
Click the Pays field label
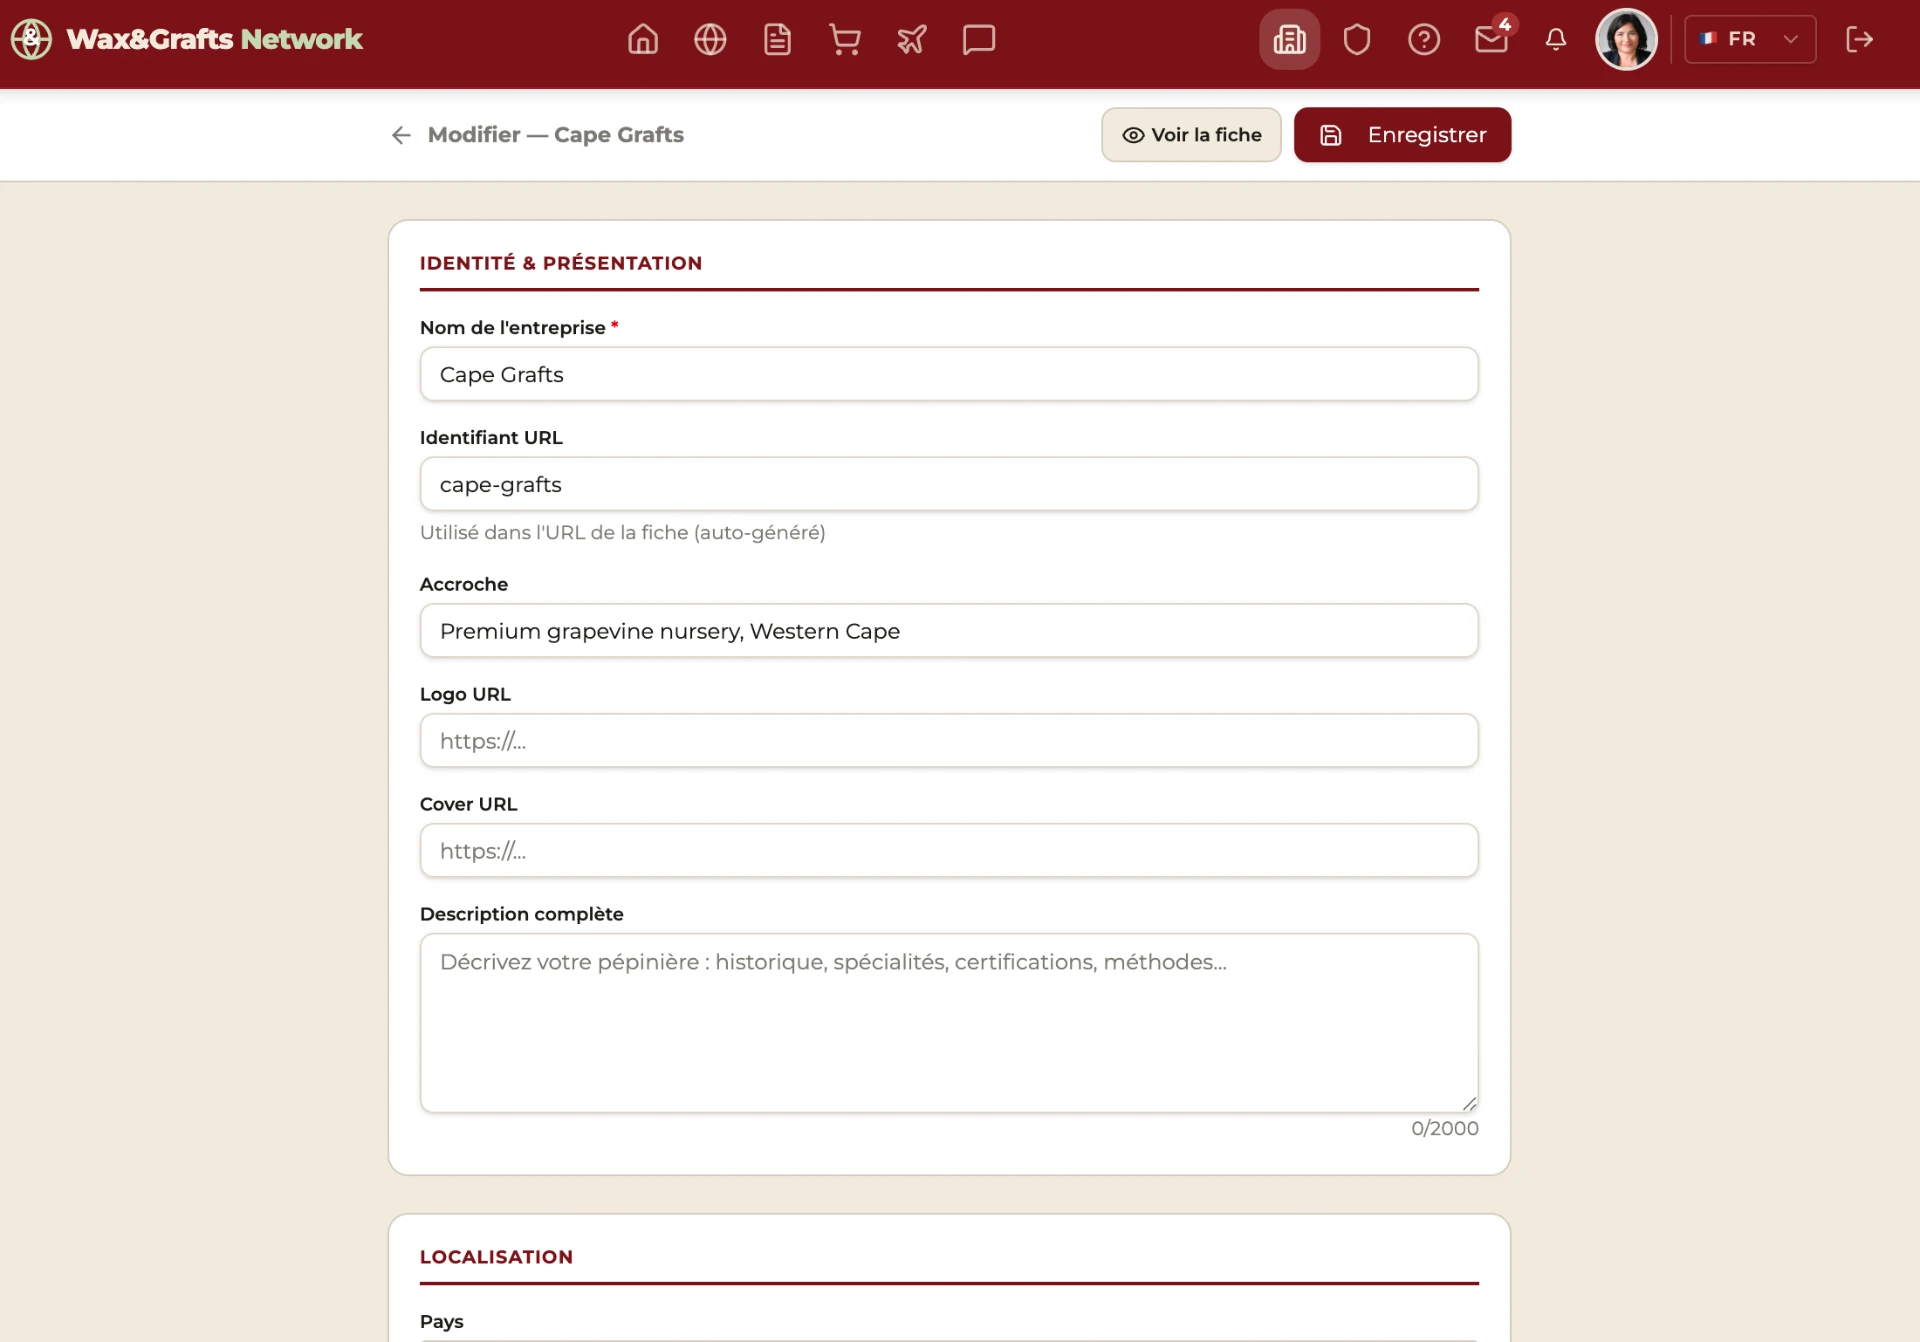442,1322
